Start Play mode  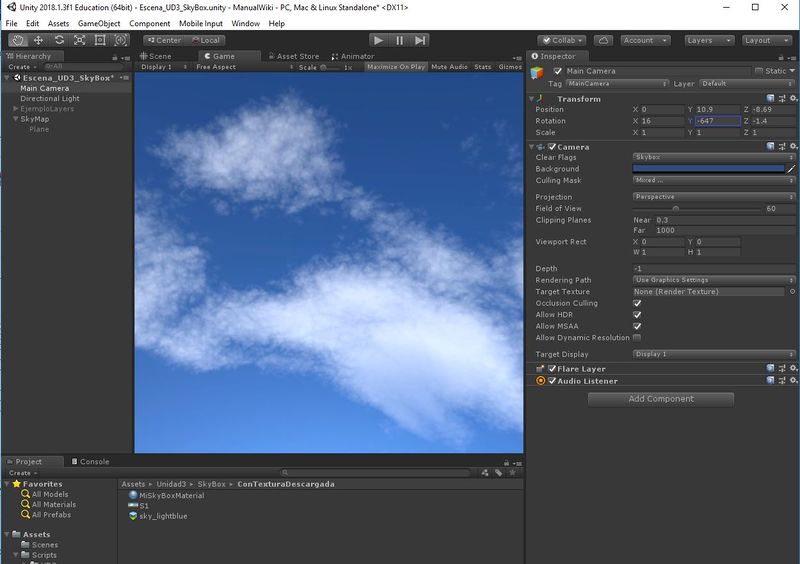379,40
